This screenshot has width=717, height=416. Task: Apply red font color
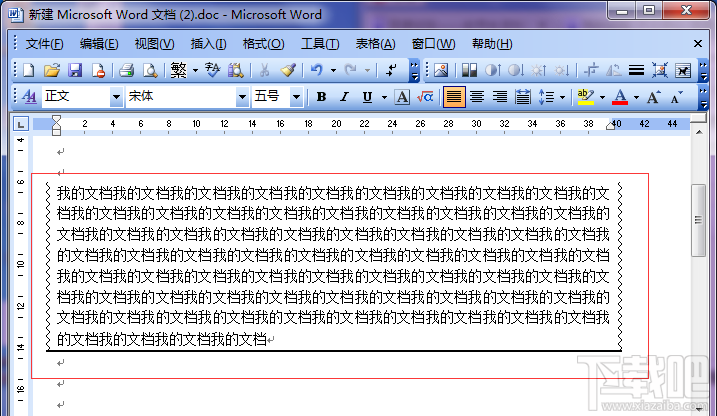click(620, 97)
